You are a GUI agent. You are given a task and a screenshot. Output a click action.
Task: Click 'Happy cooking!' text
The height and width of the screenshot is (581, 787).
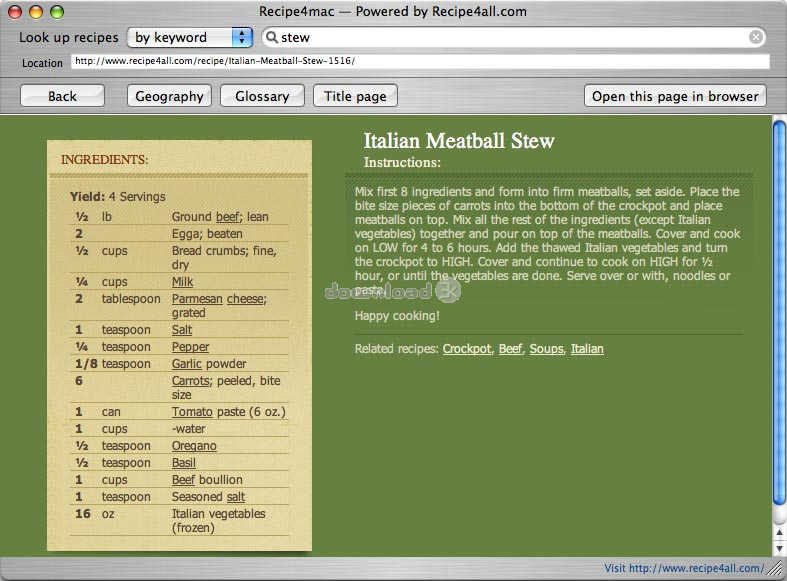coord(397,316)
